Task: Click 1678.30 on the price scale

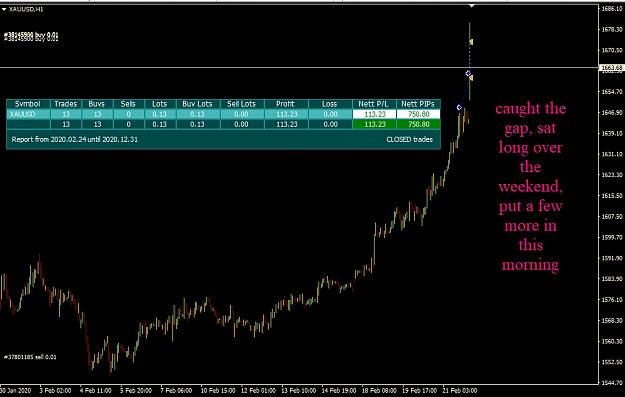Action: tap(611, 29)
